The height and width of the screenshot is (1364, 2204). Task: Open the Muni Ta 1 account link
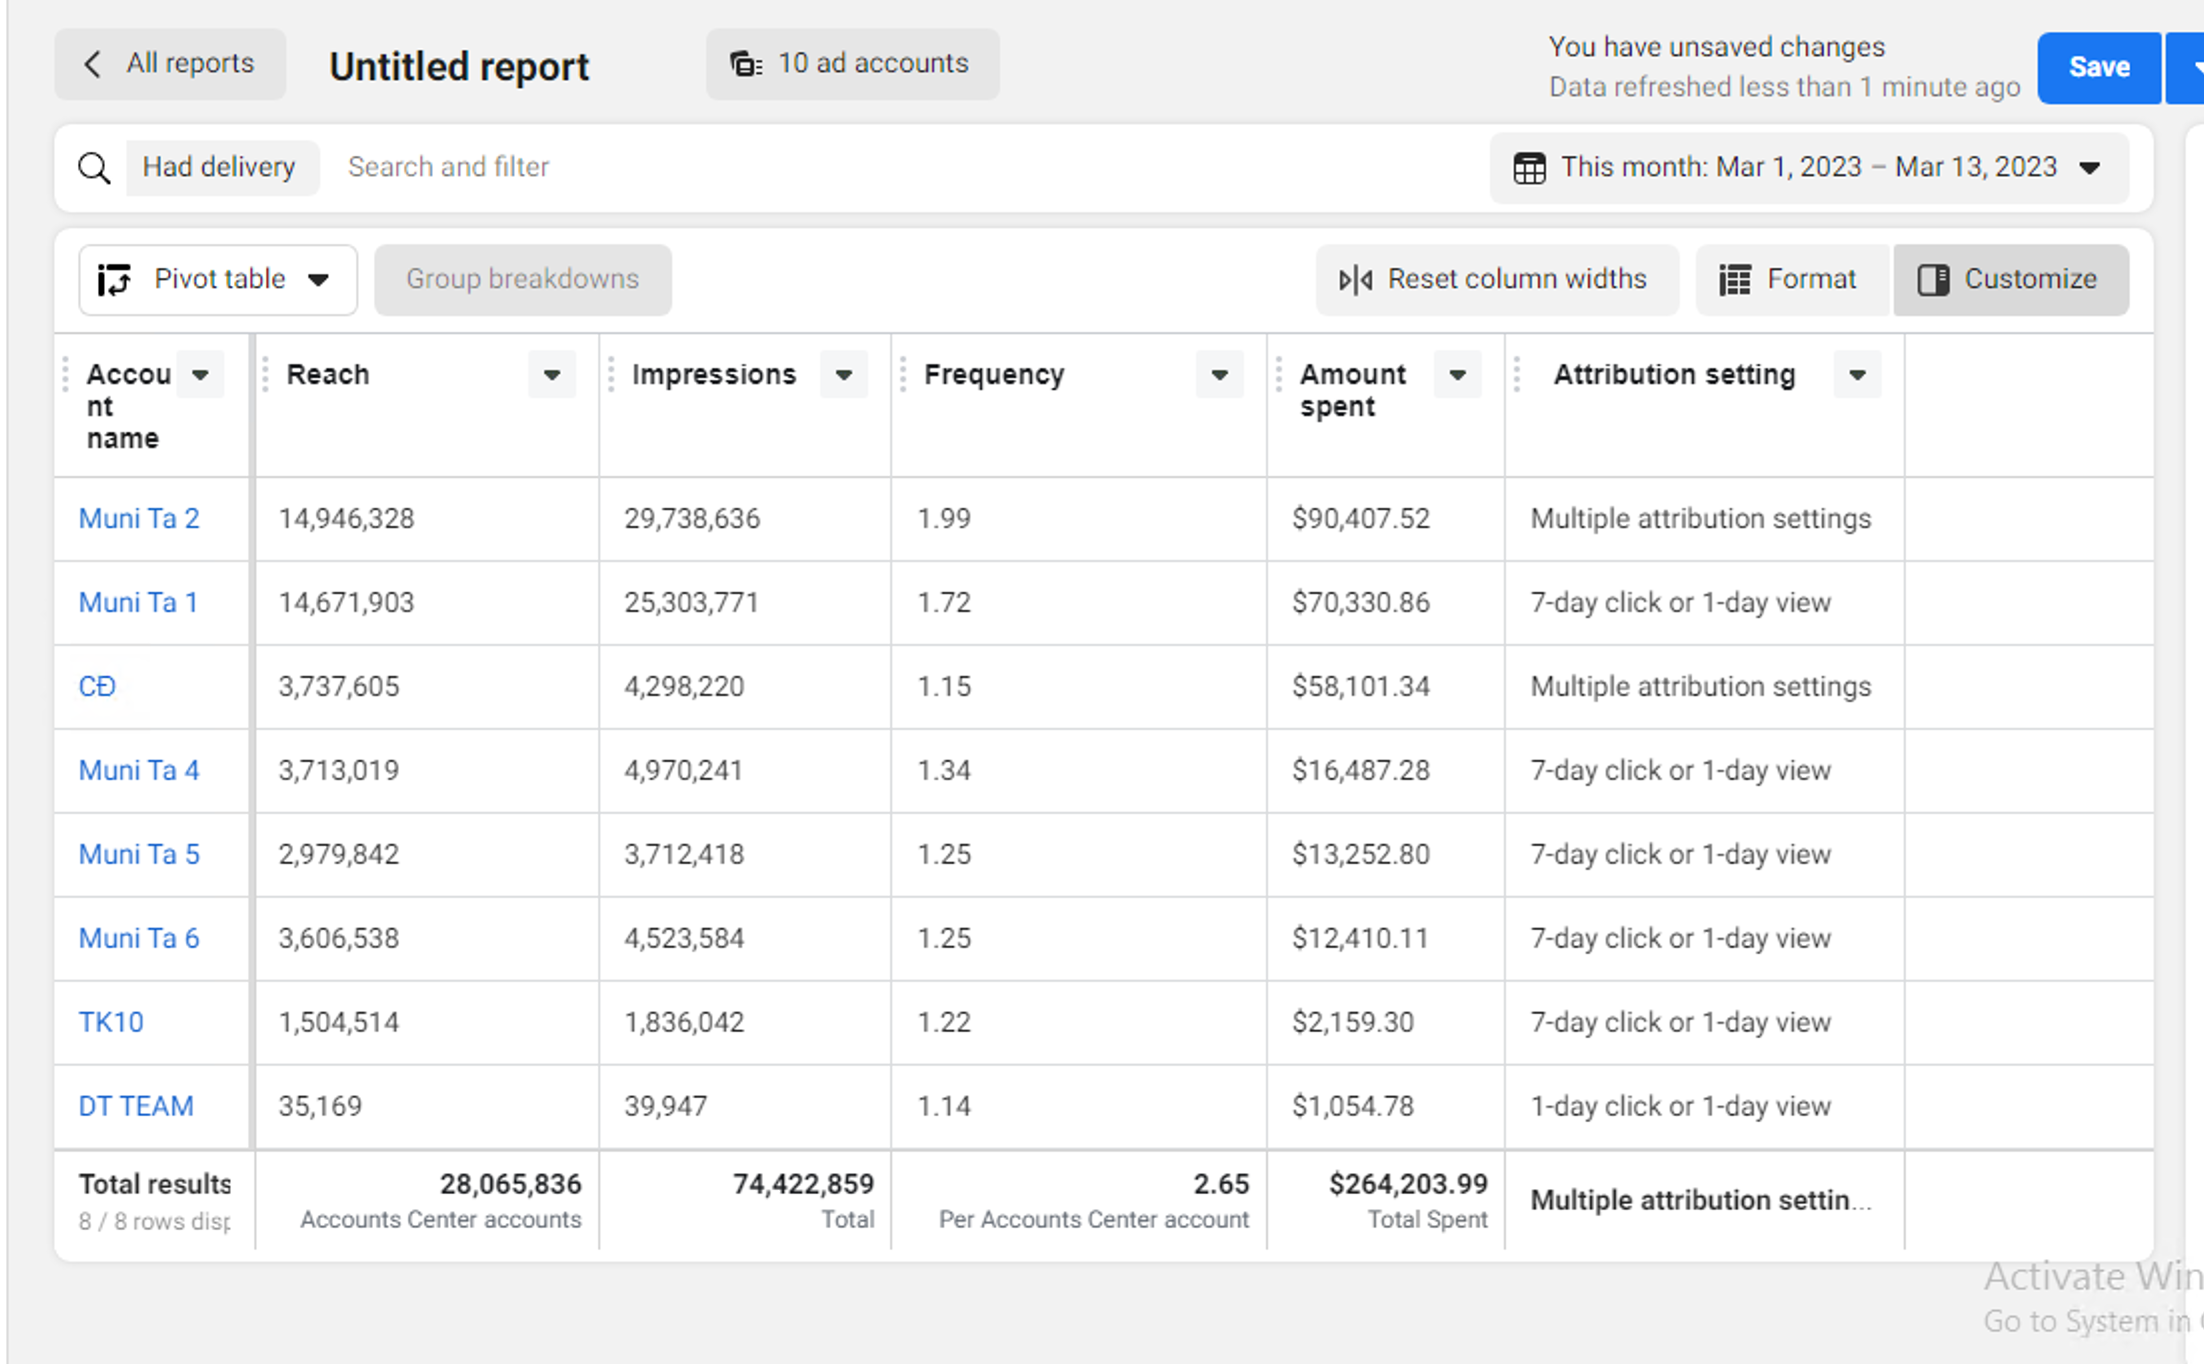[x=138, y=603]
